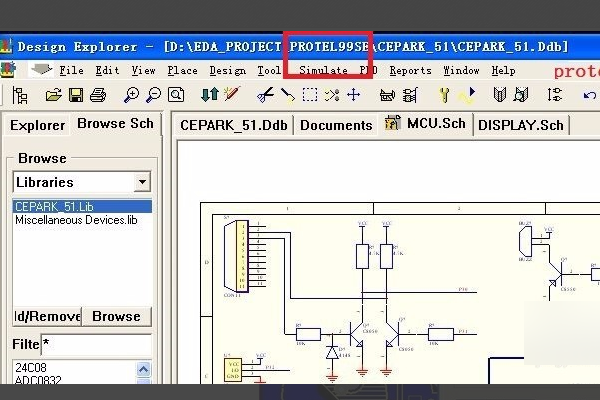Click the paste icon in toolbar
Image resolution: width=600 pixels, height=400 pixels.
pos(287,95)
